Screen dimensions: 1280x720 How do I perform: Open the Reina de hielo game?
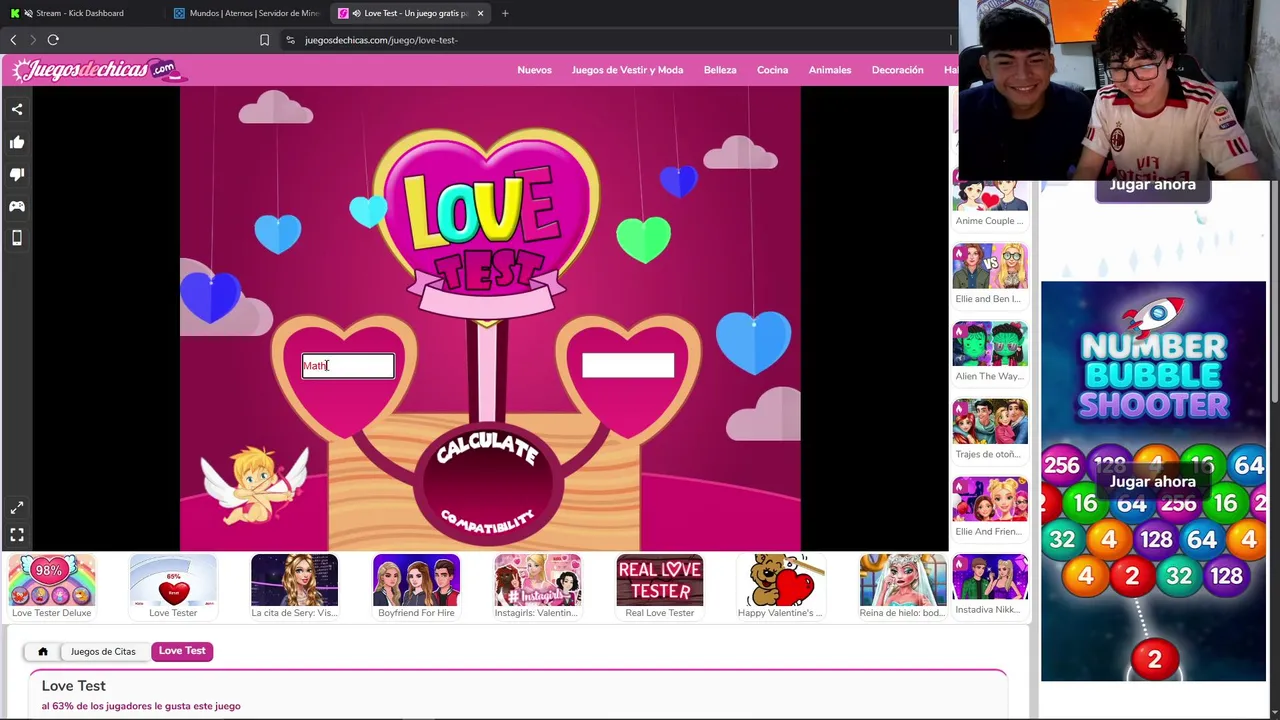point(902,587)
